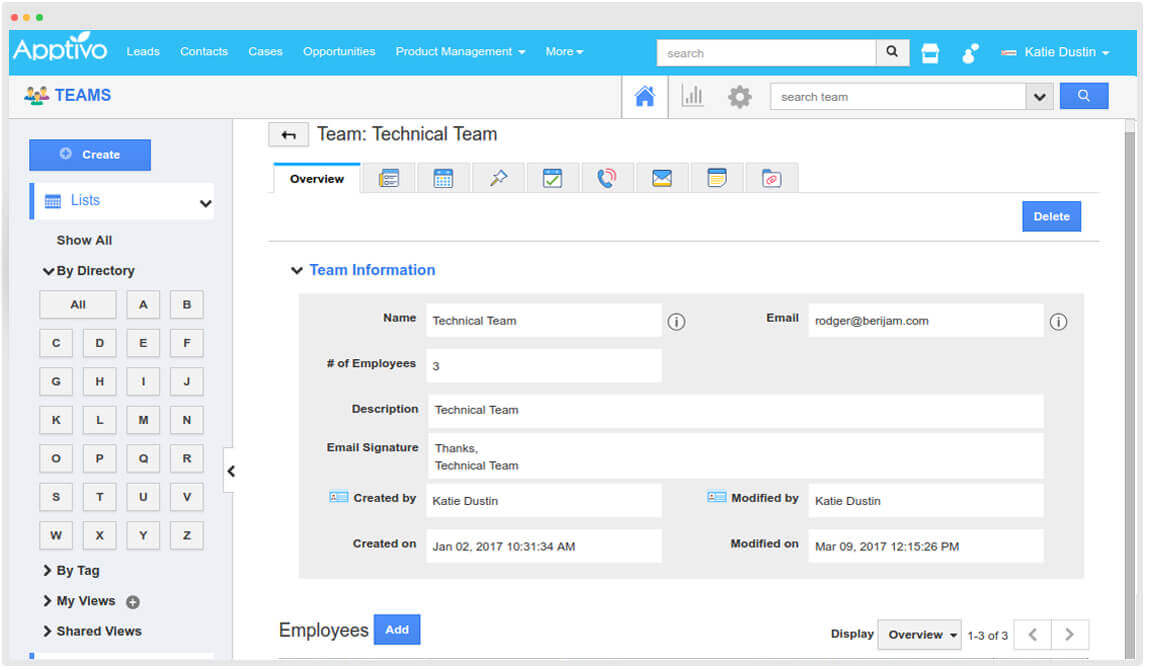Open the Emails envelope tab icon
The image size is (1150, 670).
662,176
